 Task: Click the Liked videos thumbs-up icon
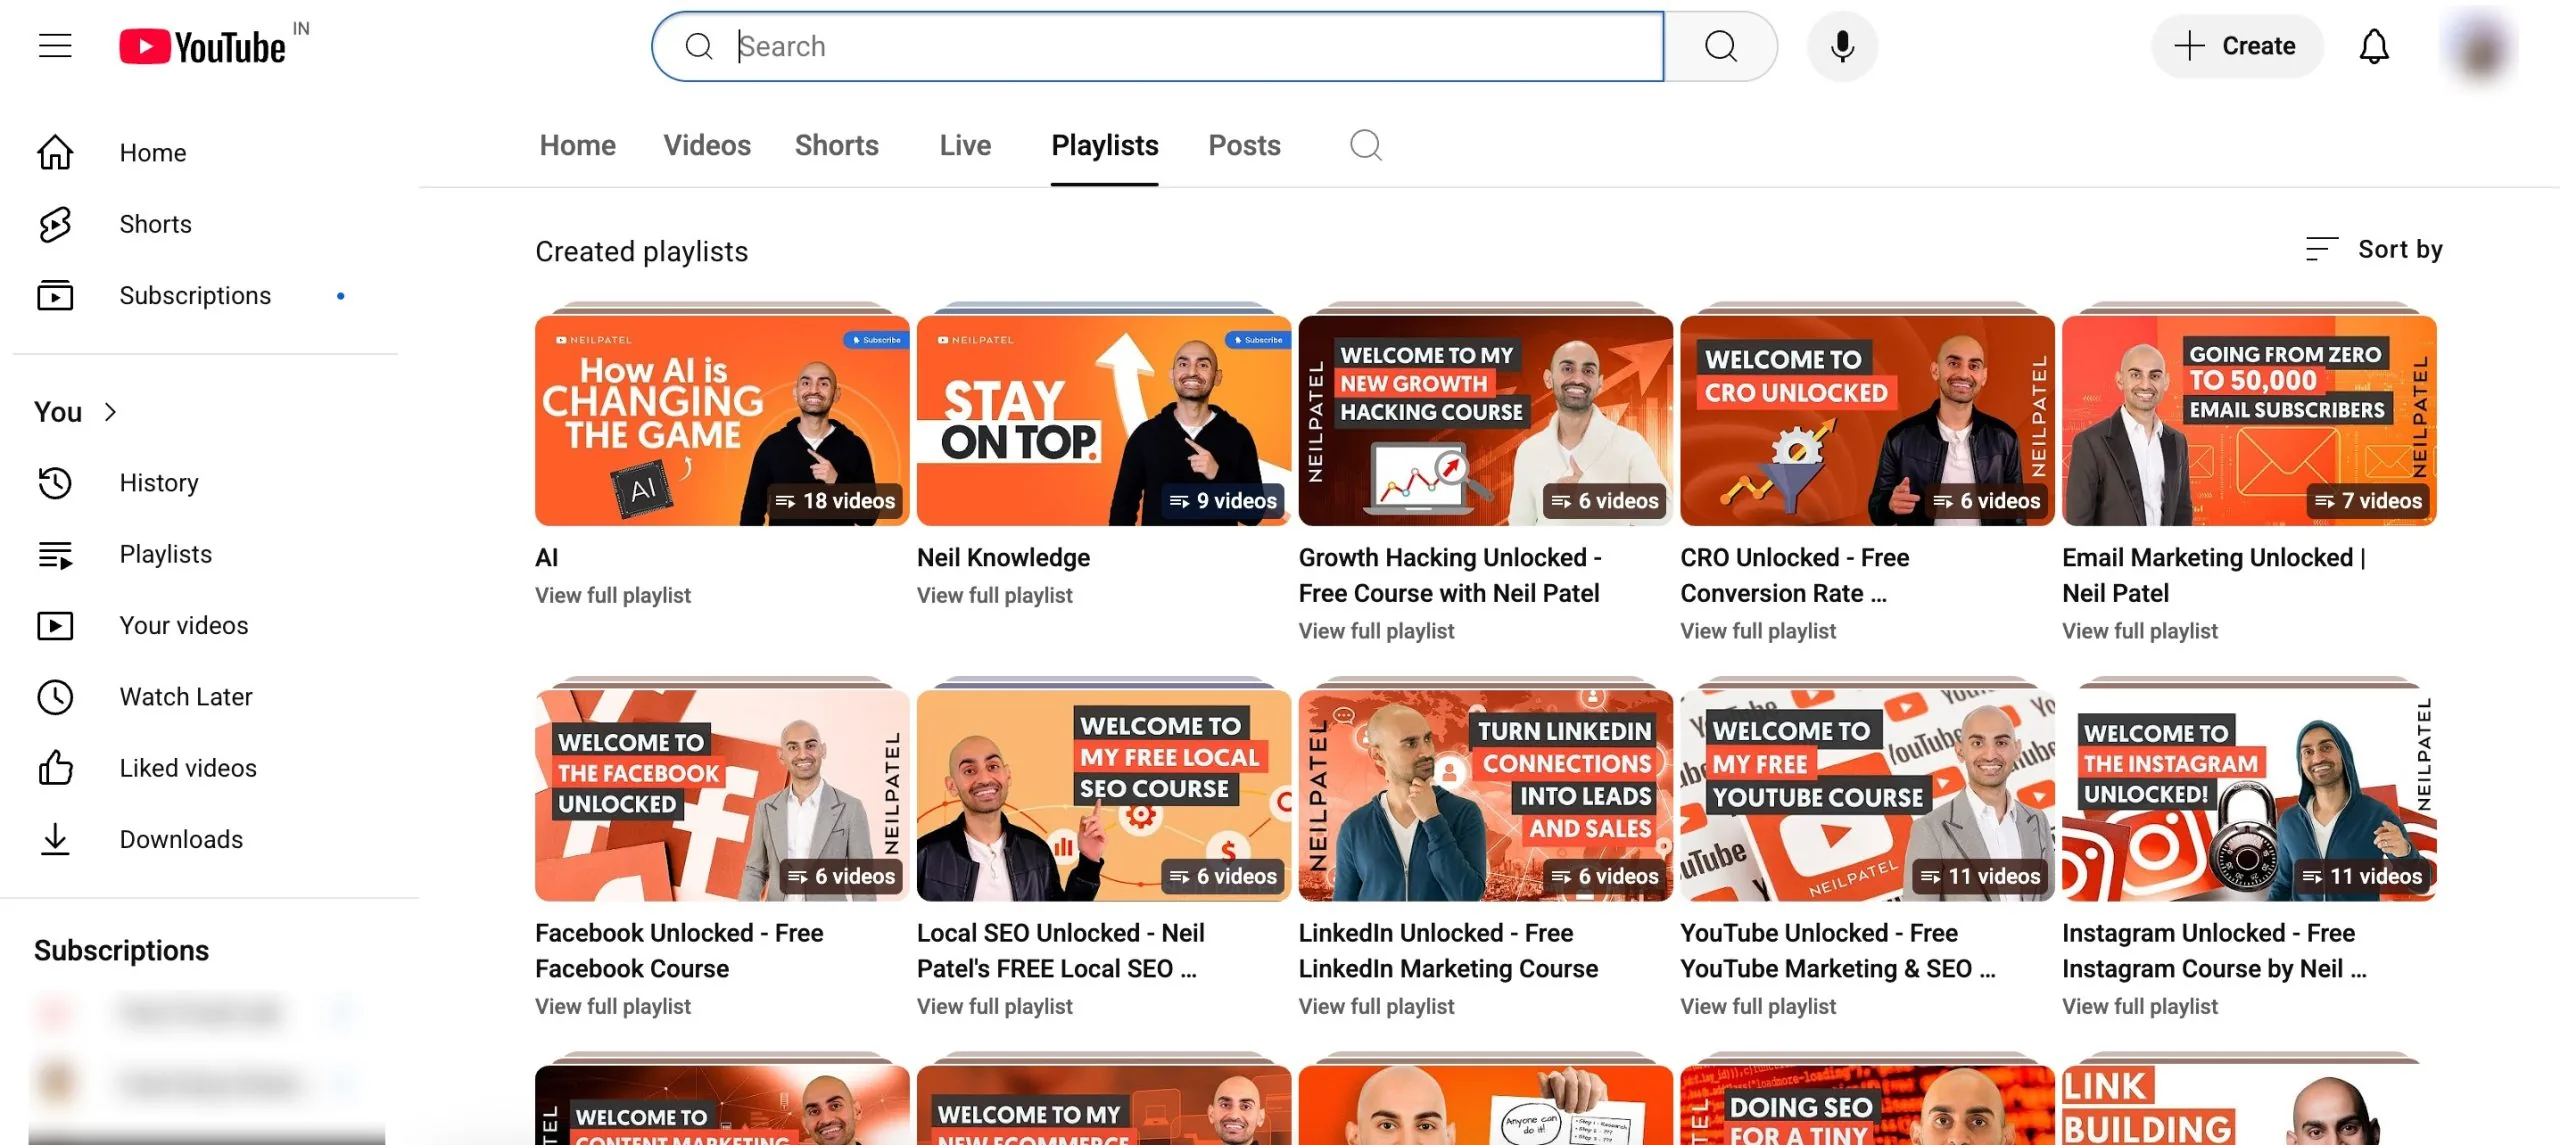click(x=57, y=768)
